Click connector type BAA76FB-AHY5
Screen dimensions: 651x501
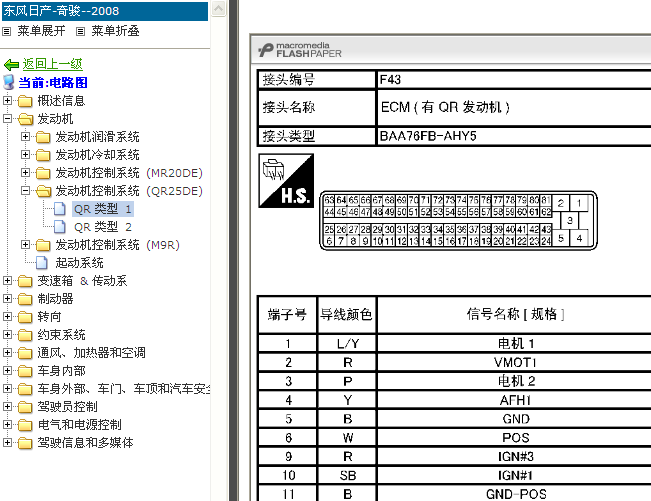pos(514,136)
